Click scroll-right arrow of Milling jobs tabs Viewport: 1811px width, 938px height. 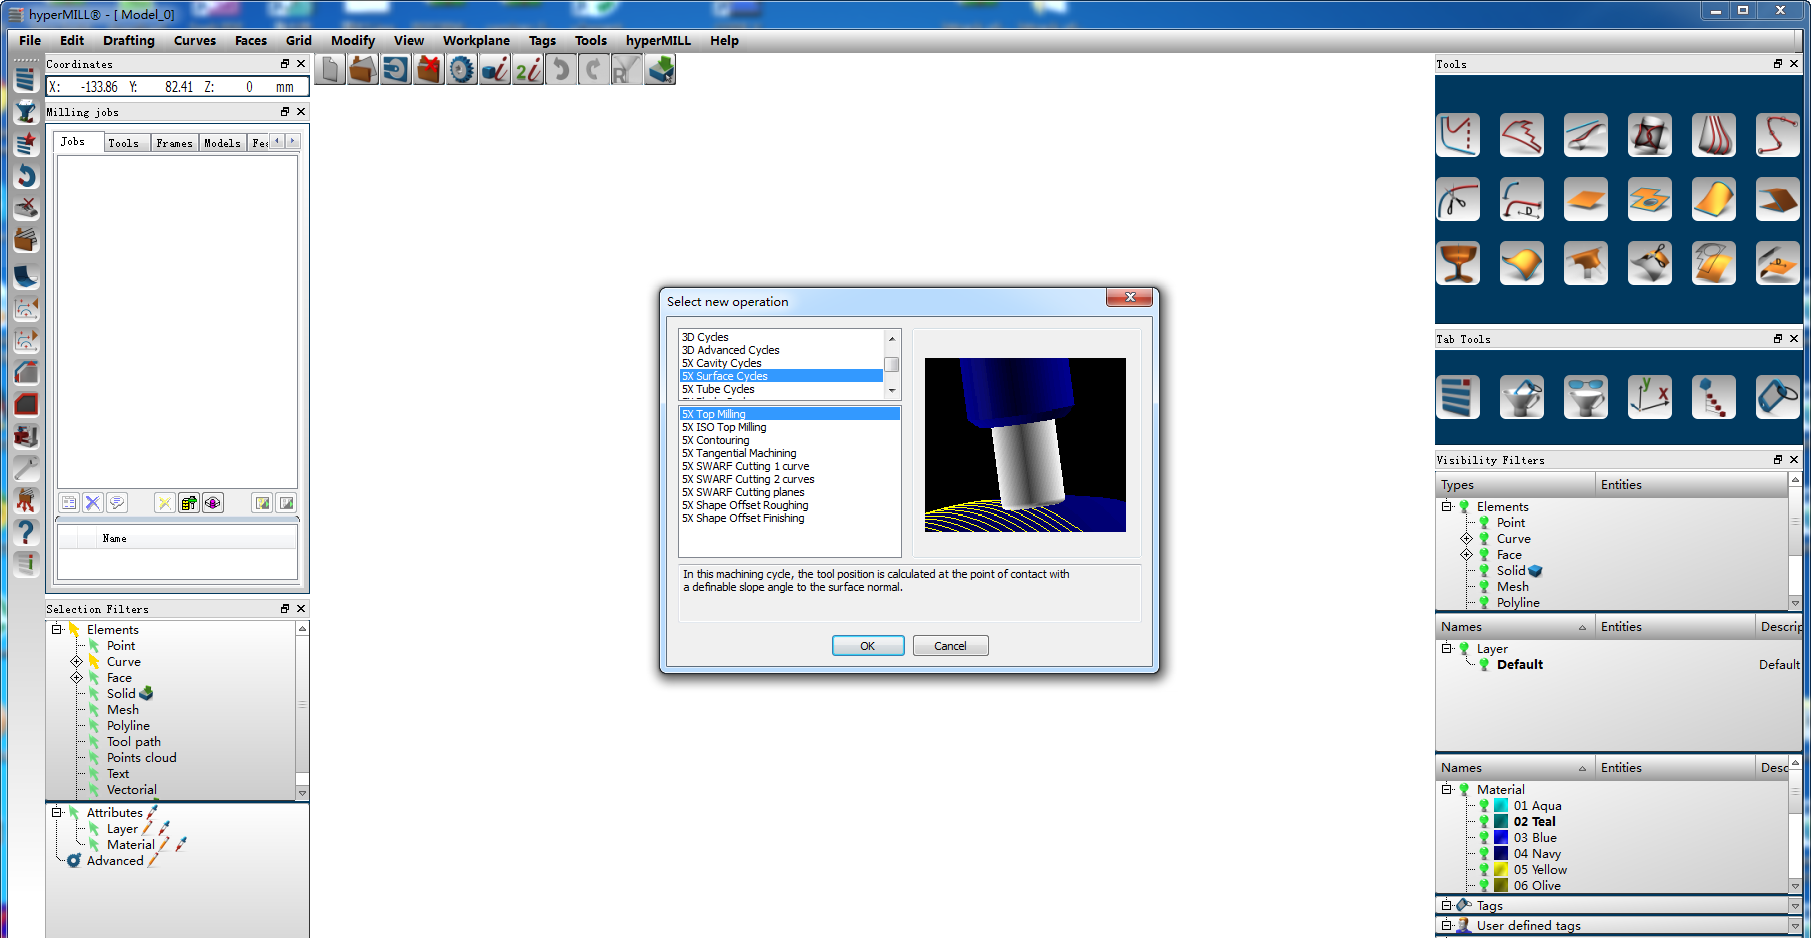292,141
